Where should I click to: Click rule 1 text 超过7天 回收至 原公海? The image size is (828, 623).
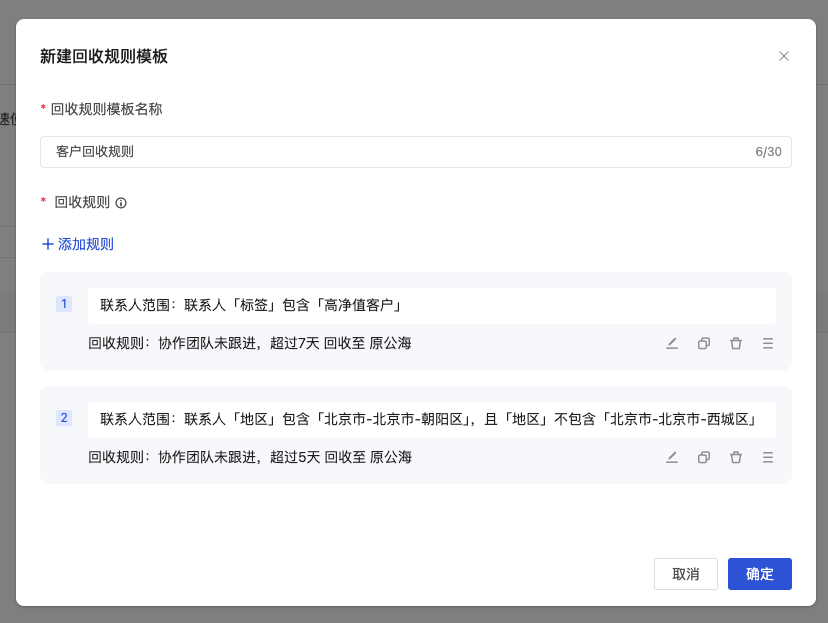pyautogui.click(x=341, y=343)
